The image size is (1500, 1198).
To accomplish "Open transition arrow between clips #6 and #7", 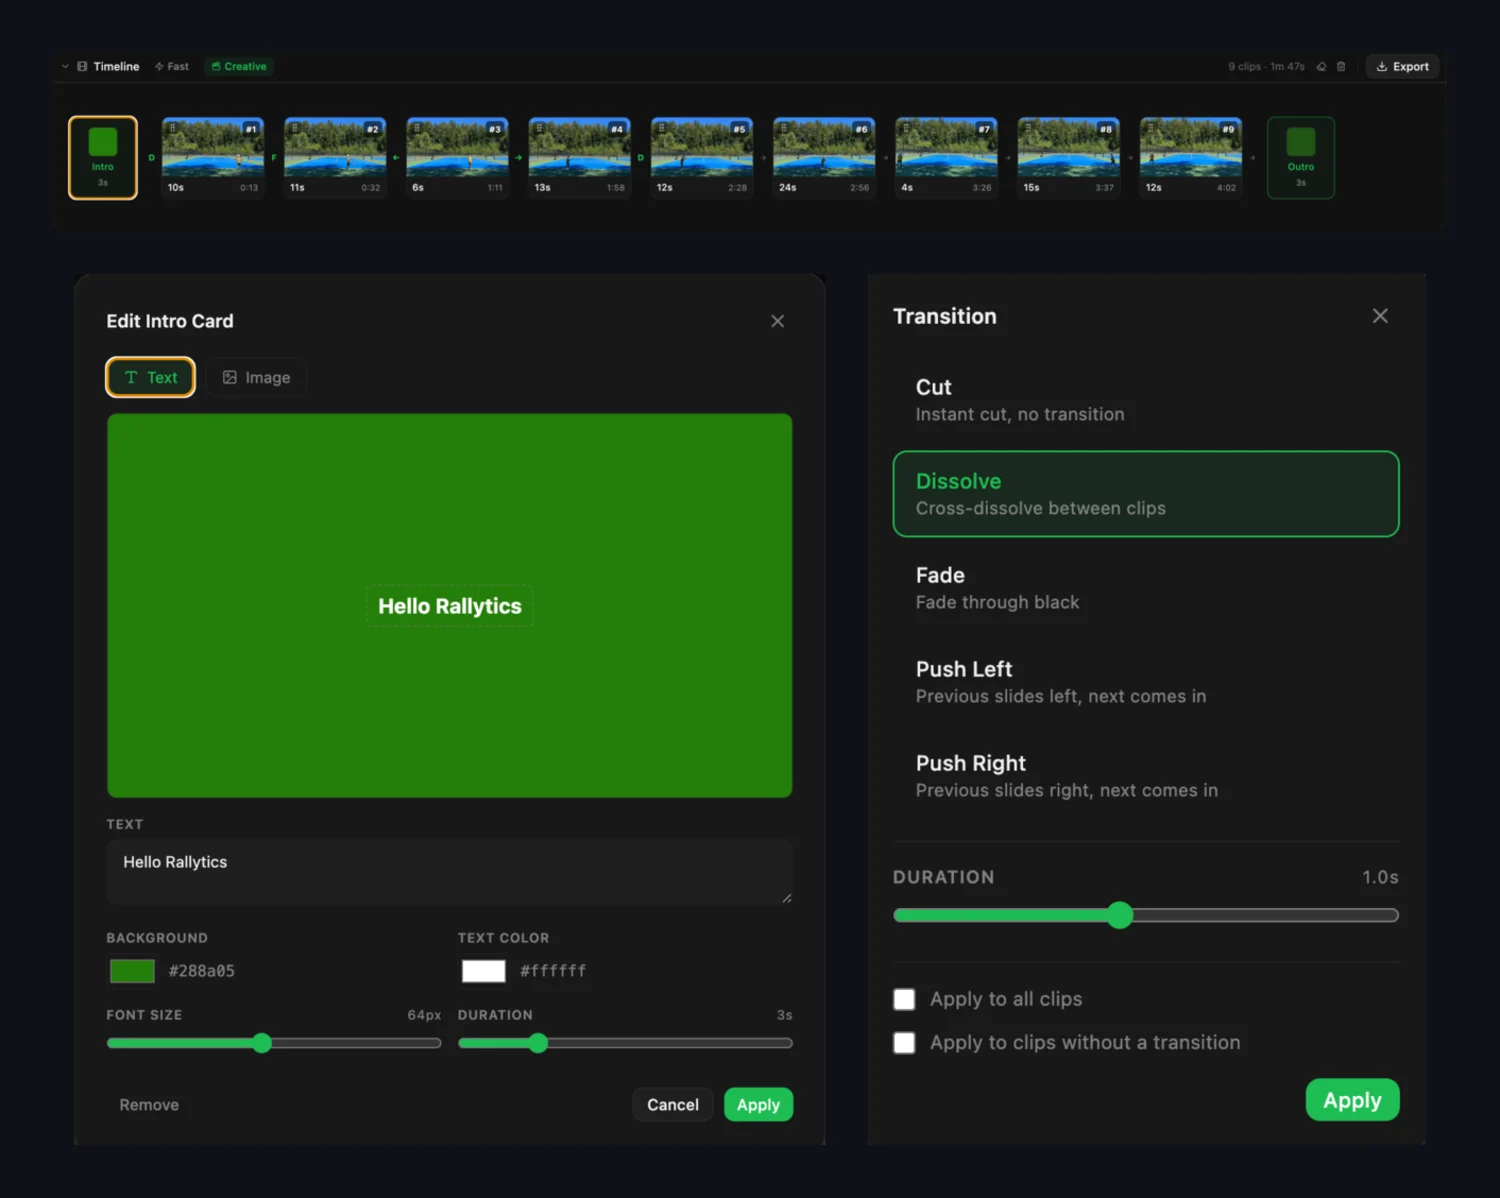I will [885, 158].
